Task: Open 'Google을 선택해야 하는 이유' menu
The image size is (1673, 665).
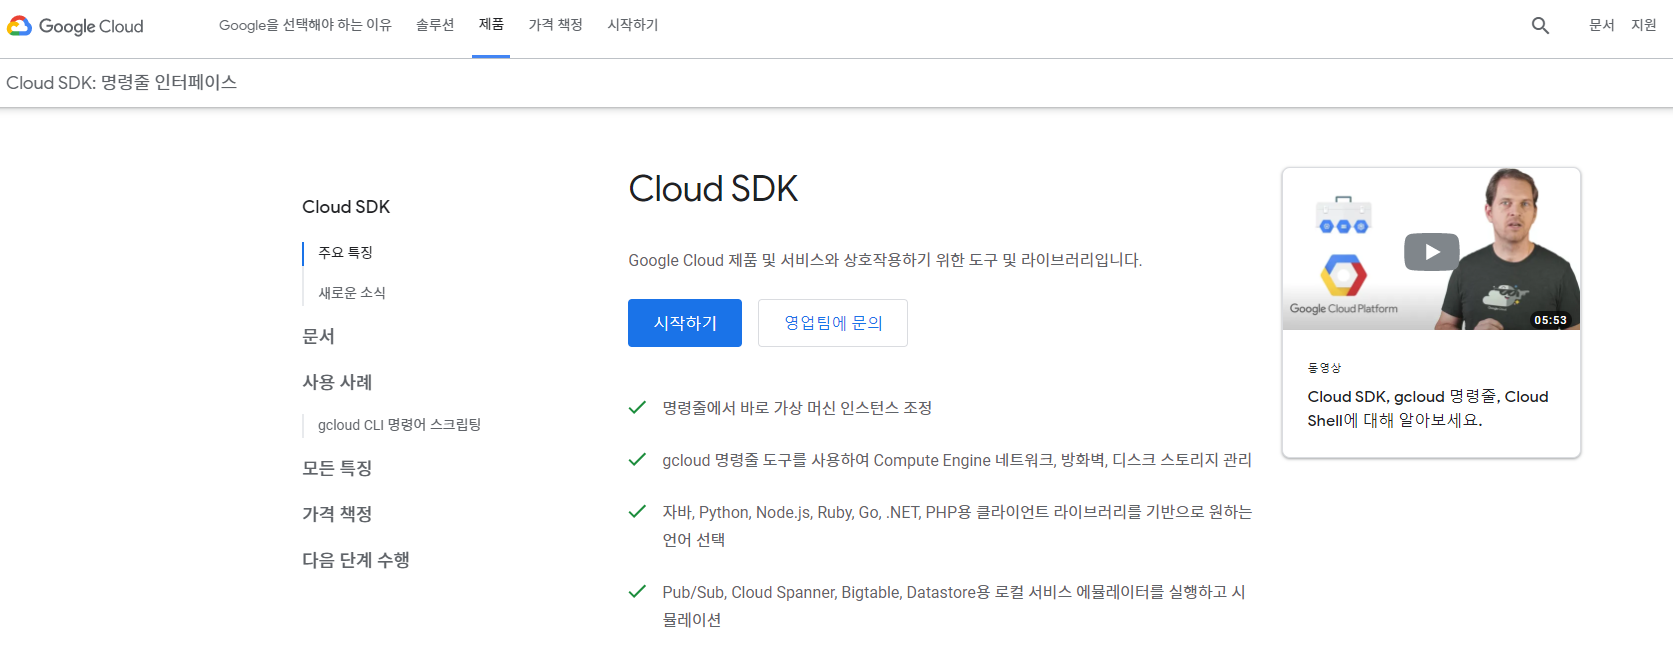Action: [305, 25]
